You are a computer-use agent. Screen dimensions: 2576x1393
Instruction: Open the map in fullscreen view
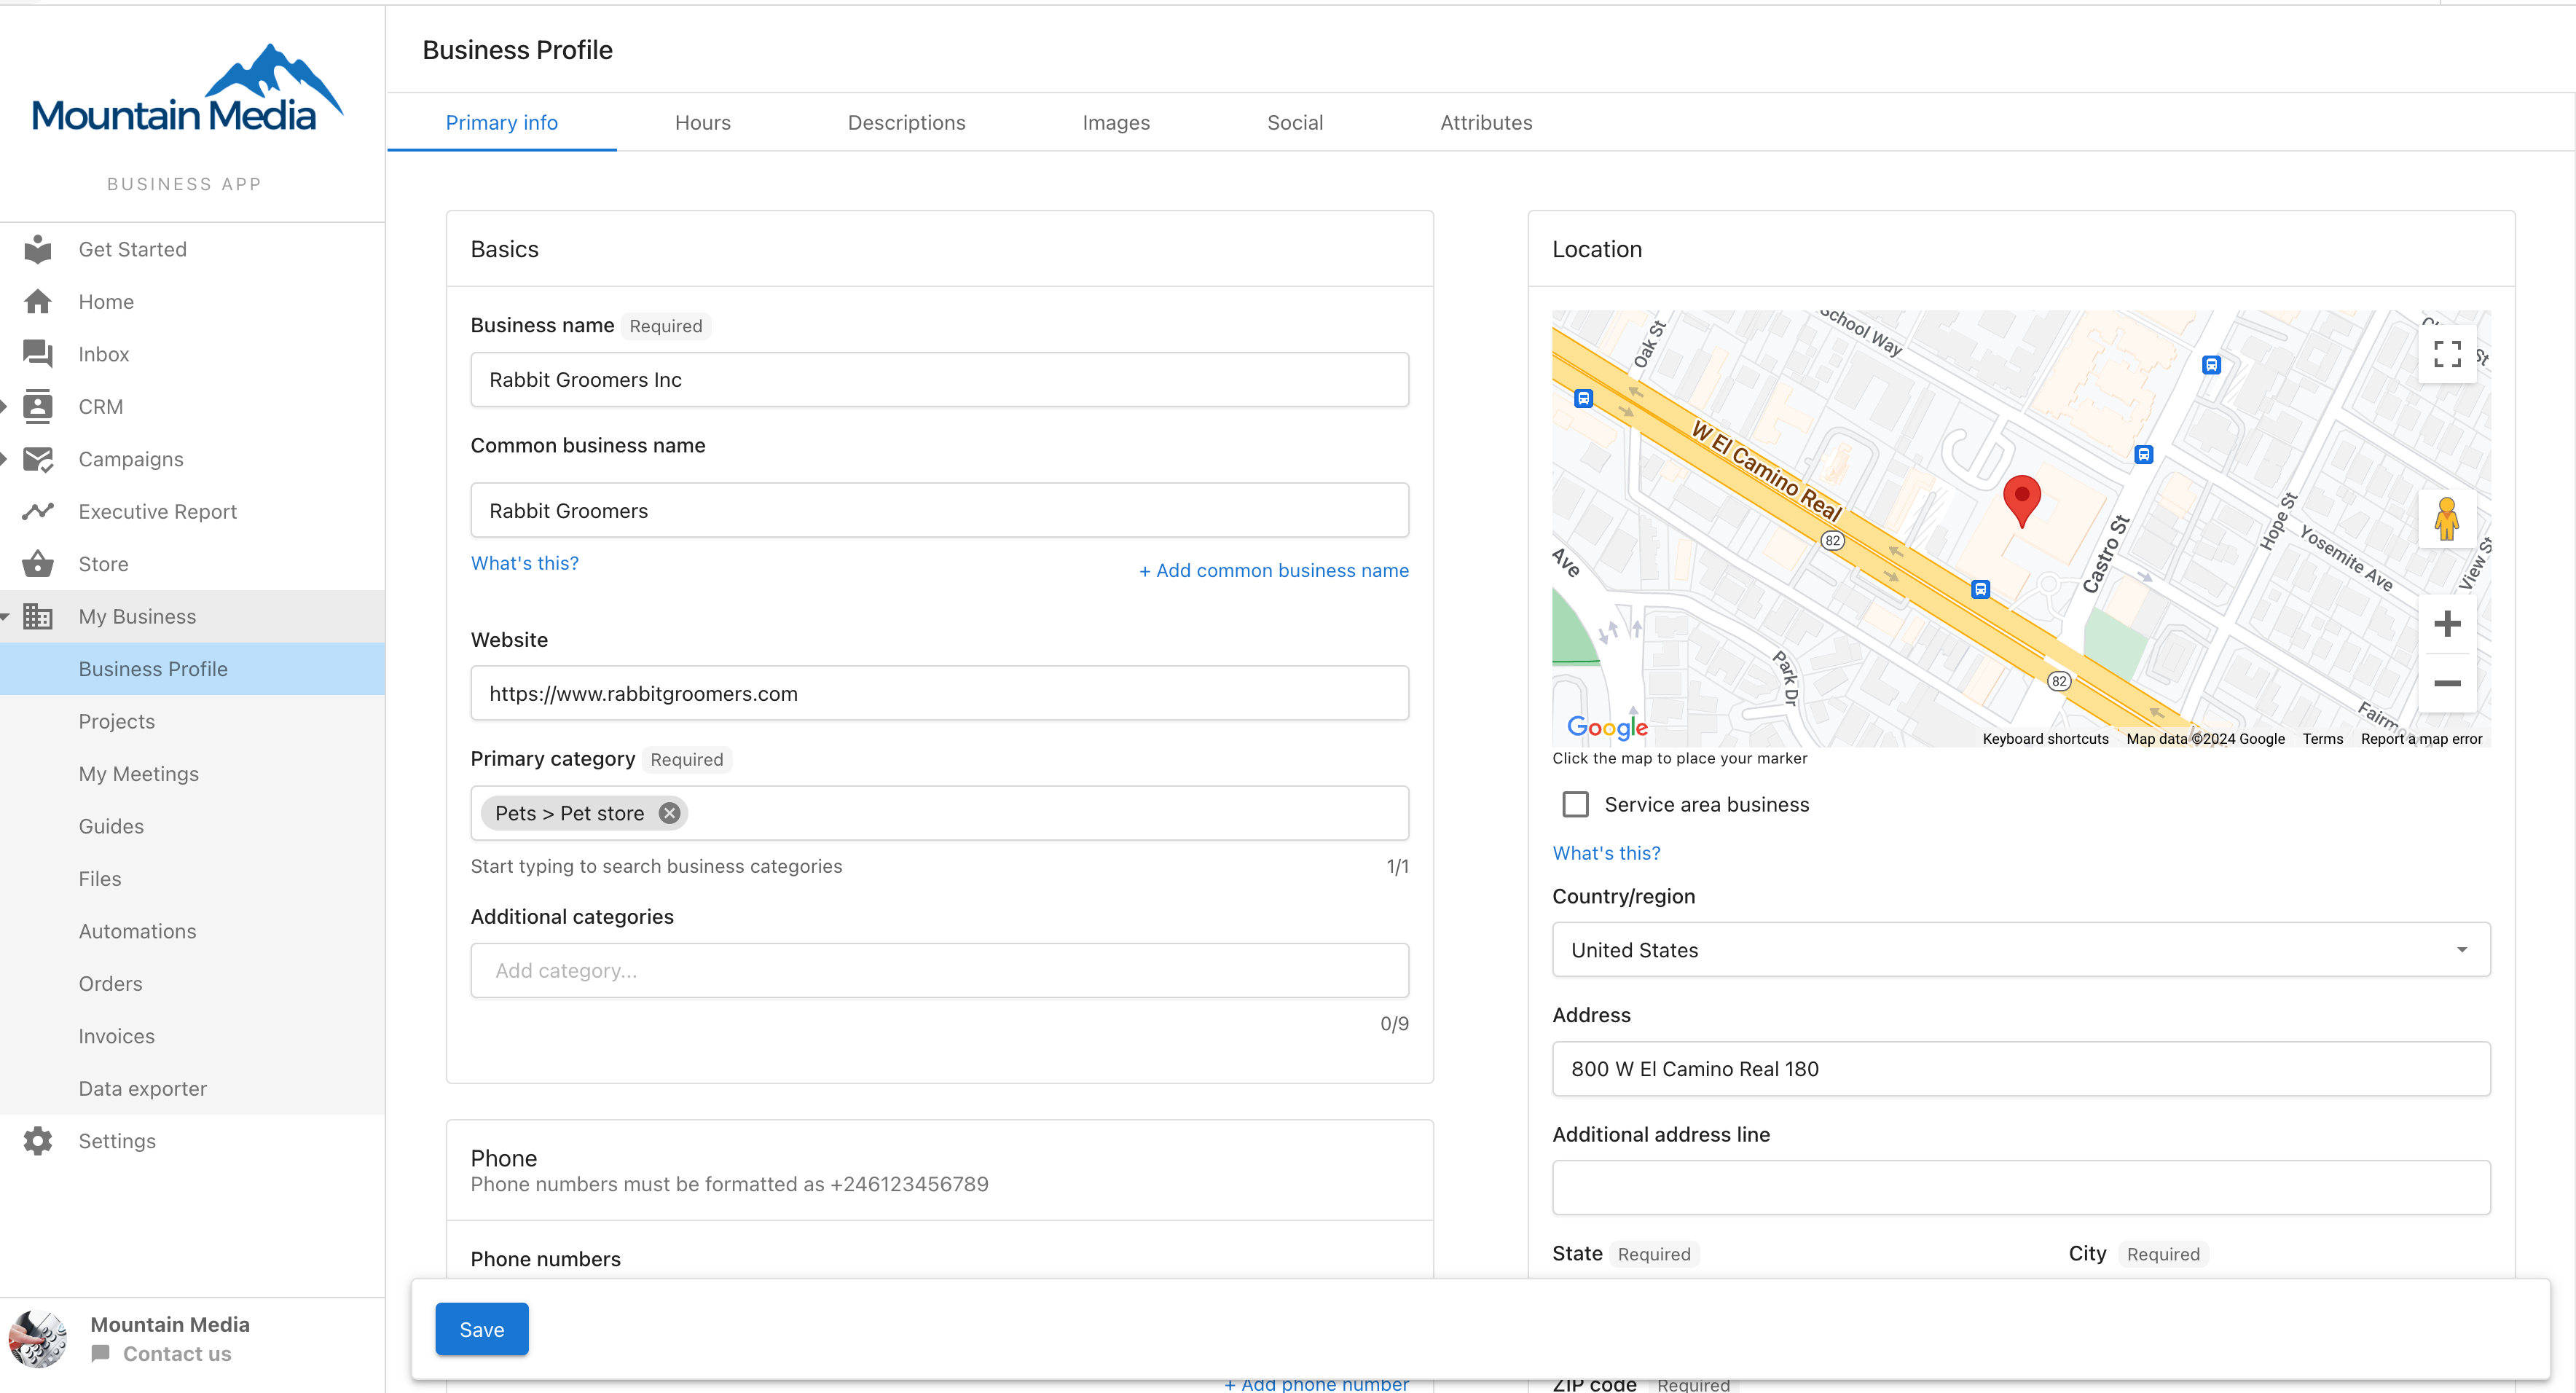(x=2447, y=354)
